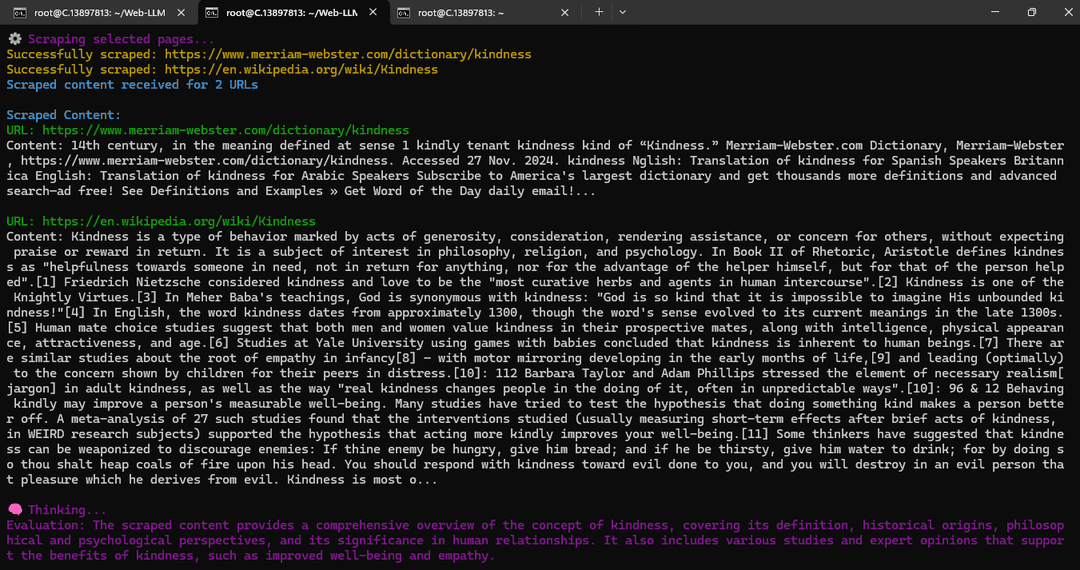
Task: Click 'Content: 14th century' line
Action: [x=535, y=145]
